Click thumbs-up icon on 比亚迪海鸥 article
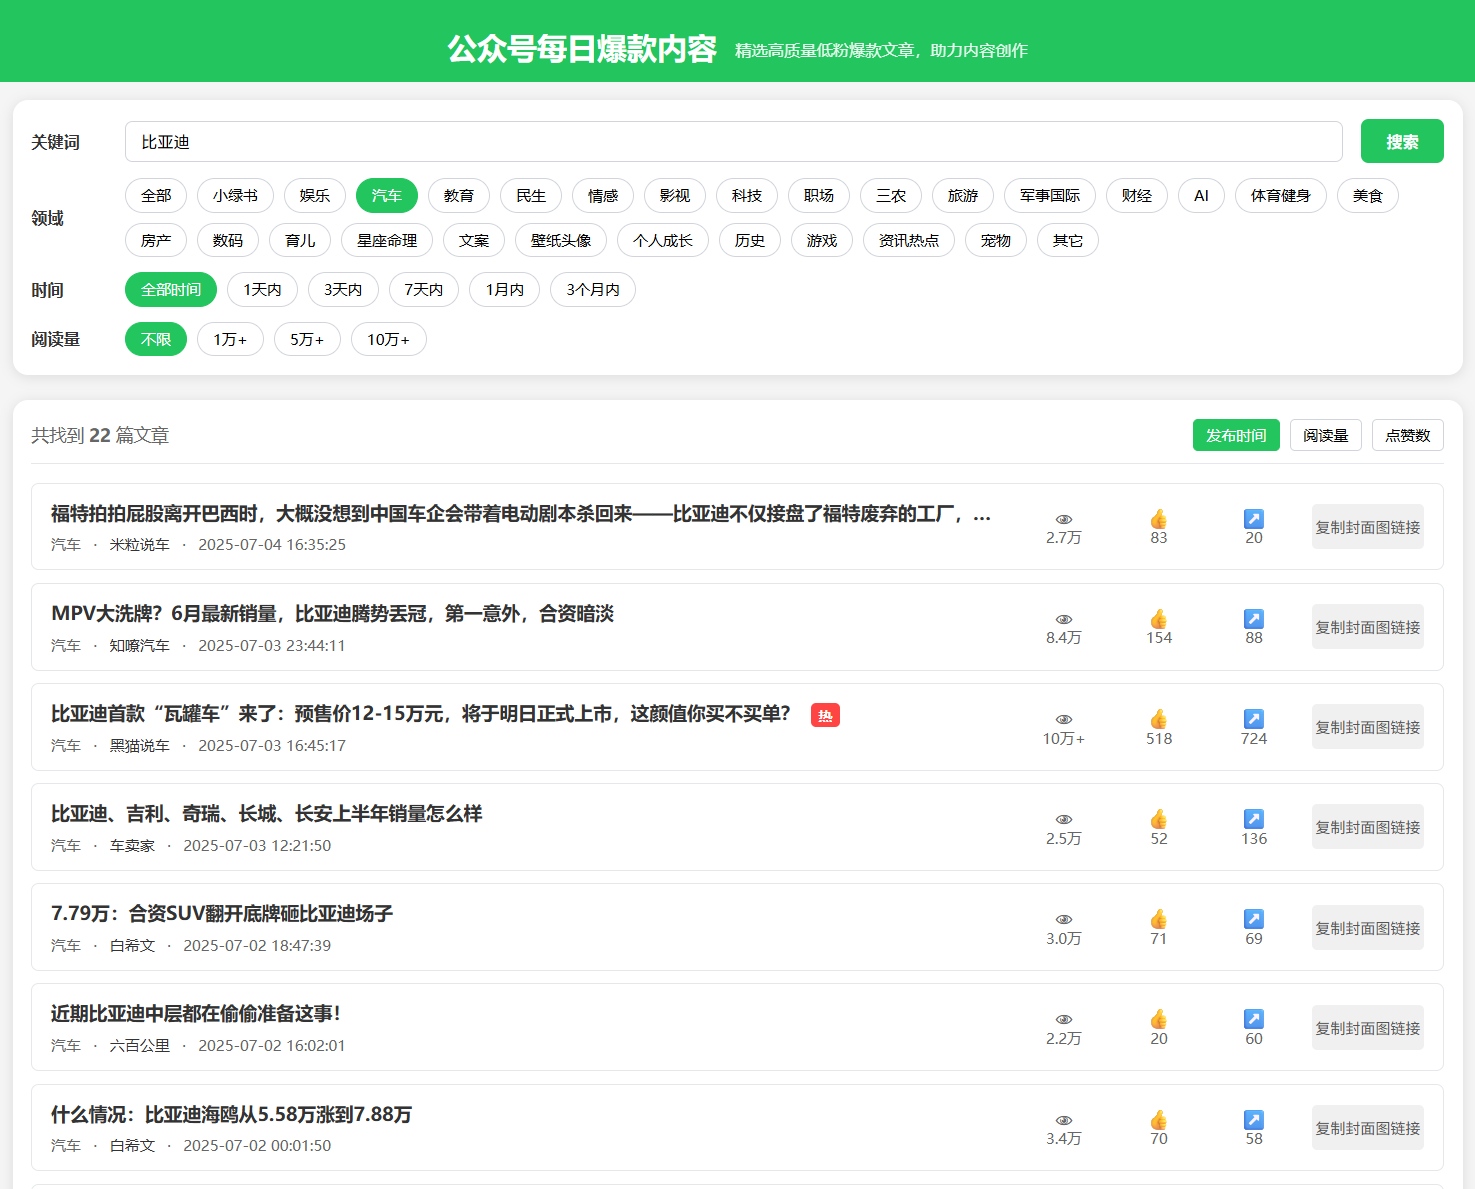1475x1189 pixels. point(1159,1120)
